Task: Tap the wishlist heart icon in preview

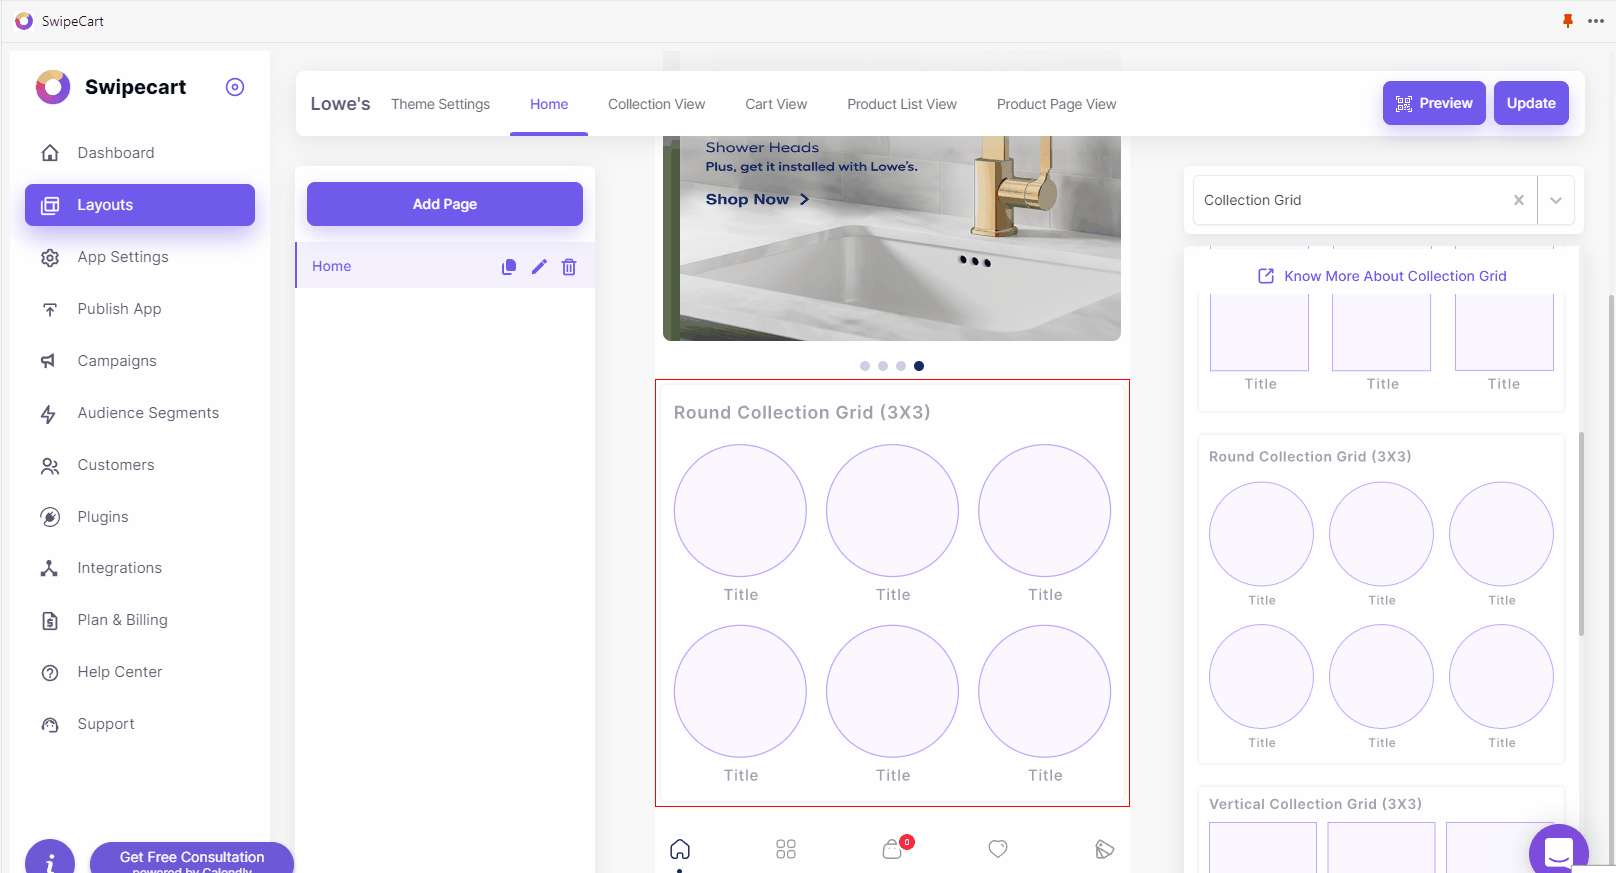Action: [998, 849]
